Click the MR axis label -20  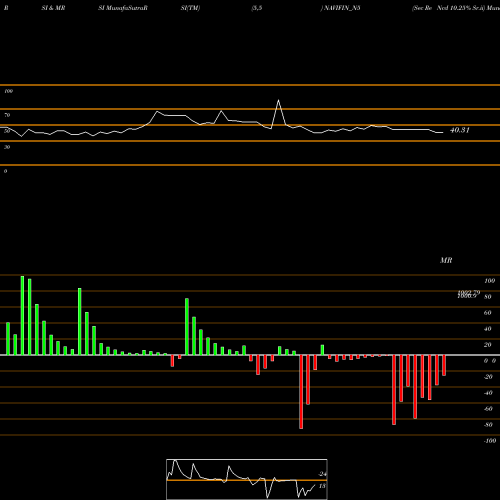pos(488,377)
